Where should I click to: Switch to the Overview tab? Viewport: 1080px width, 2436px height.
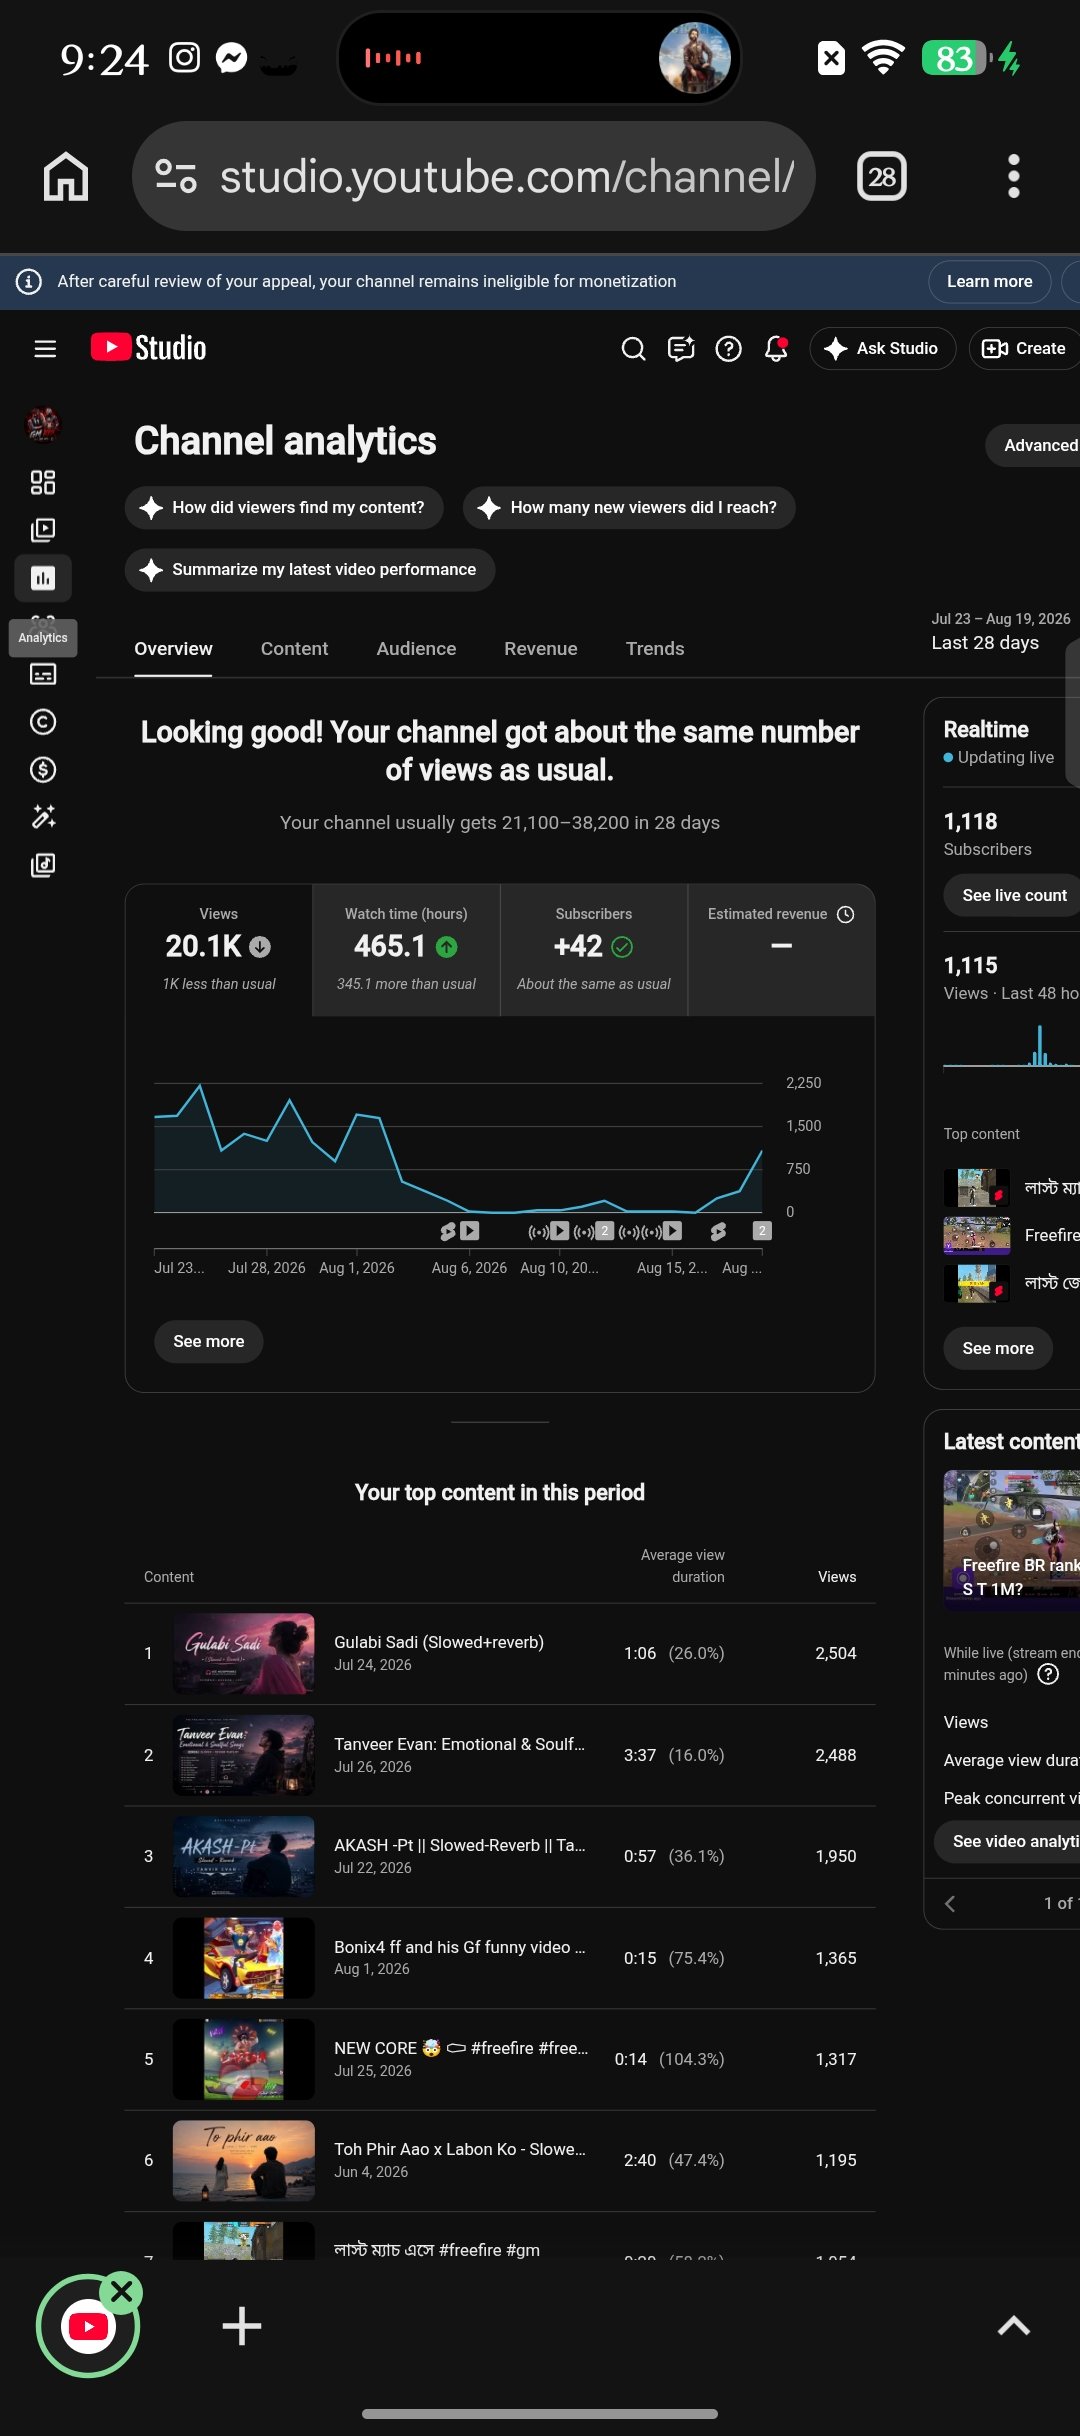coord(173,648)
